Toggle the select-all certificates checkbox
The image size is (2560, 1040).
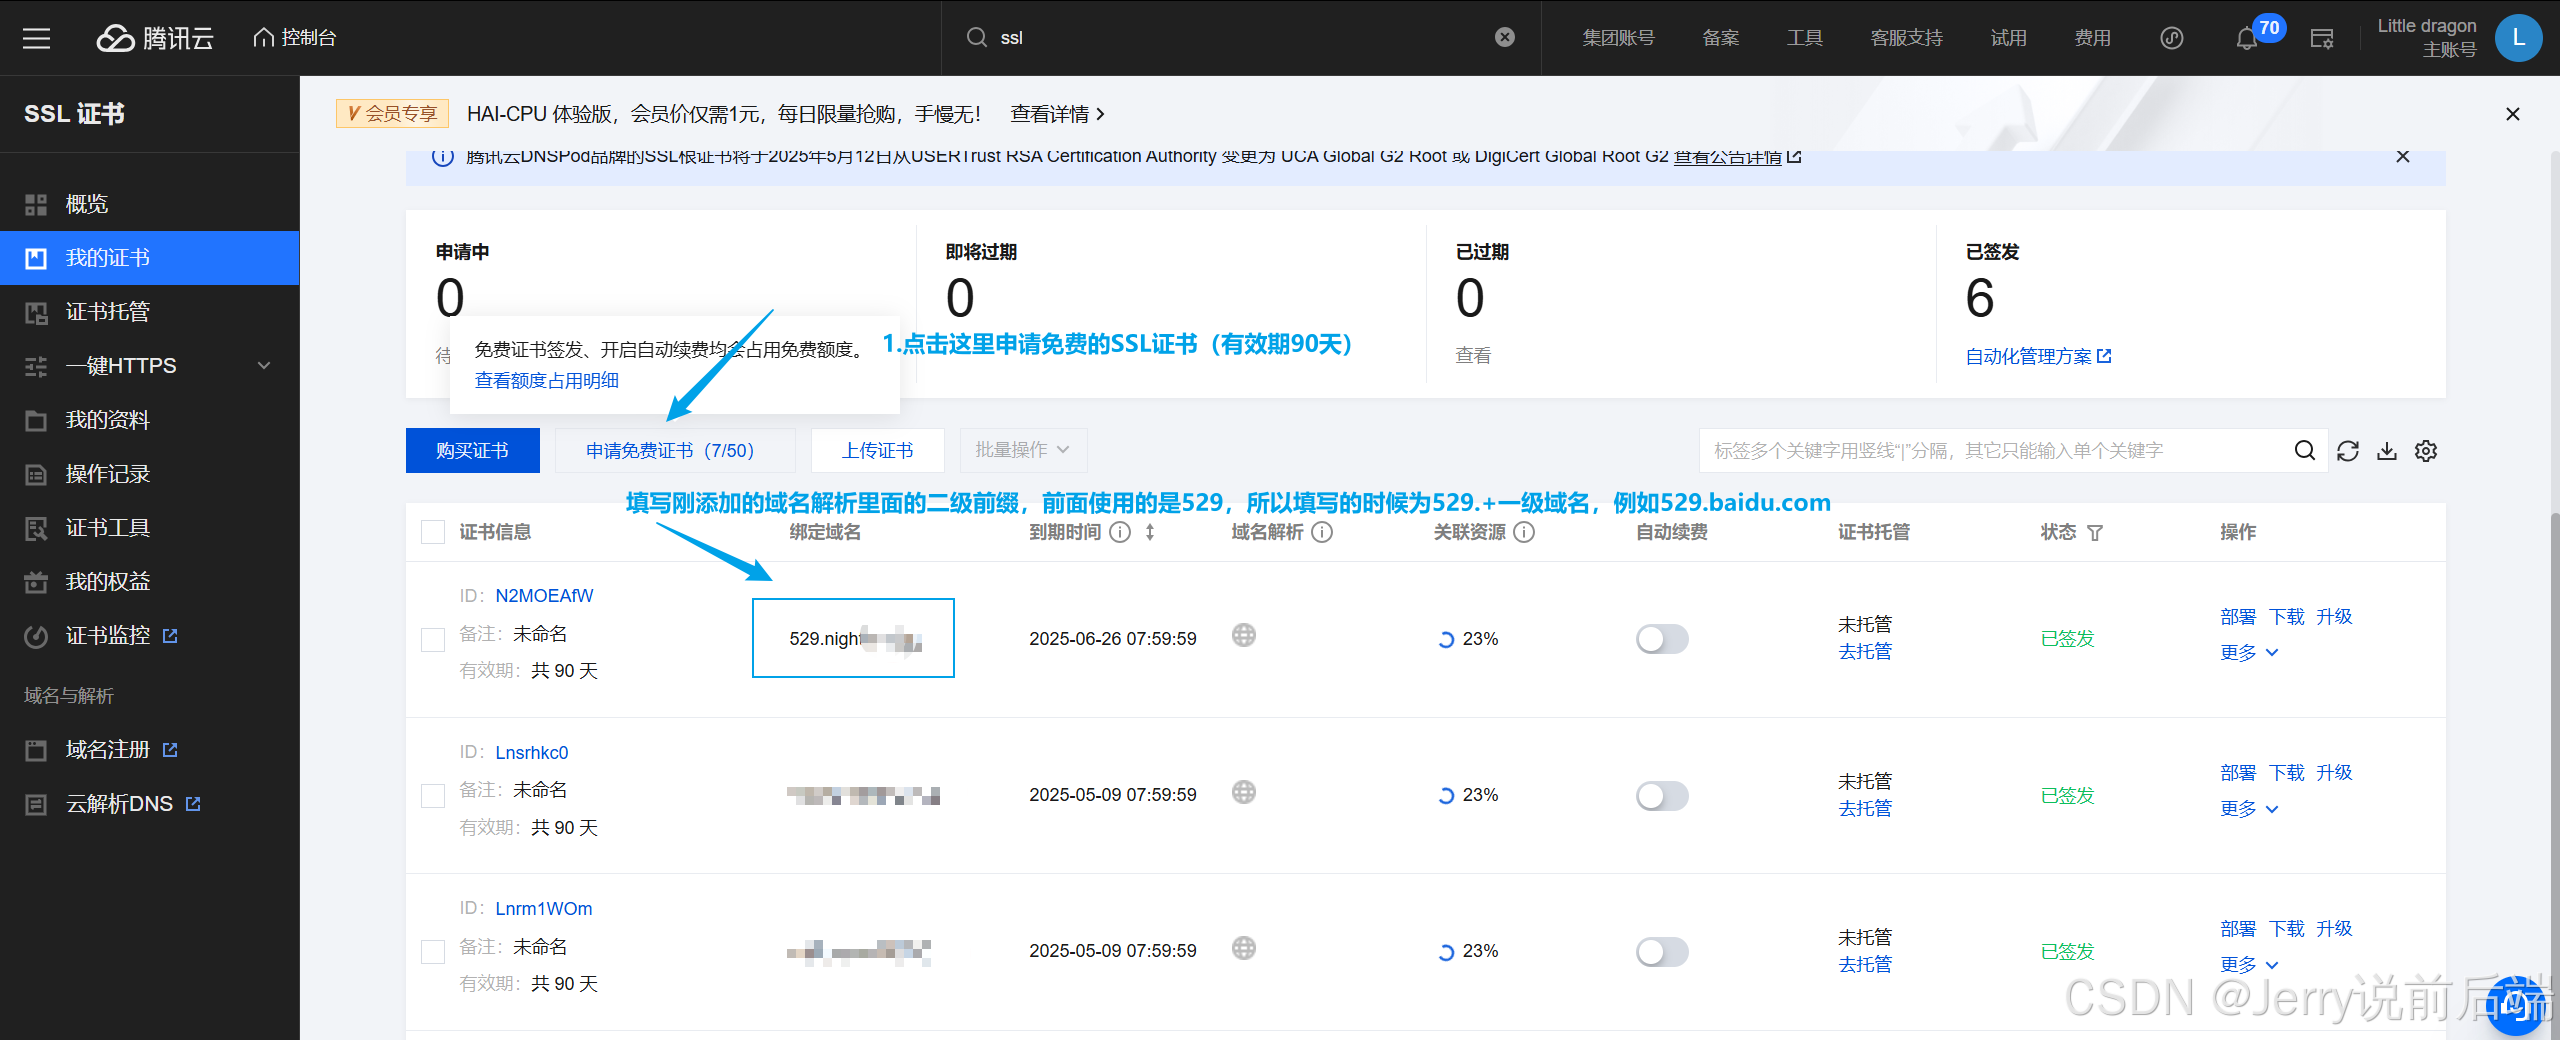[x=433, y=532]
